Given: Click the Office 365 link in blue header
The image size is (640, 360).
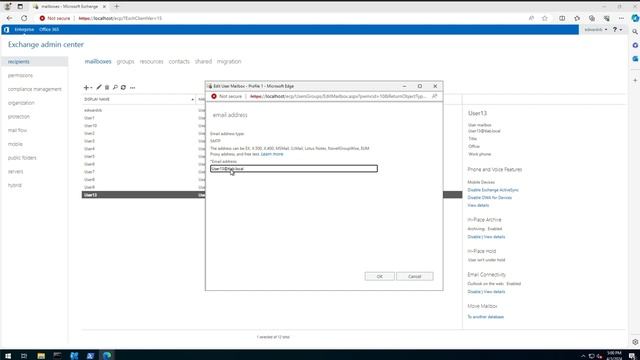Looking at the screenshot, I should click(49, 30).
